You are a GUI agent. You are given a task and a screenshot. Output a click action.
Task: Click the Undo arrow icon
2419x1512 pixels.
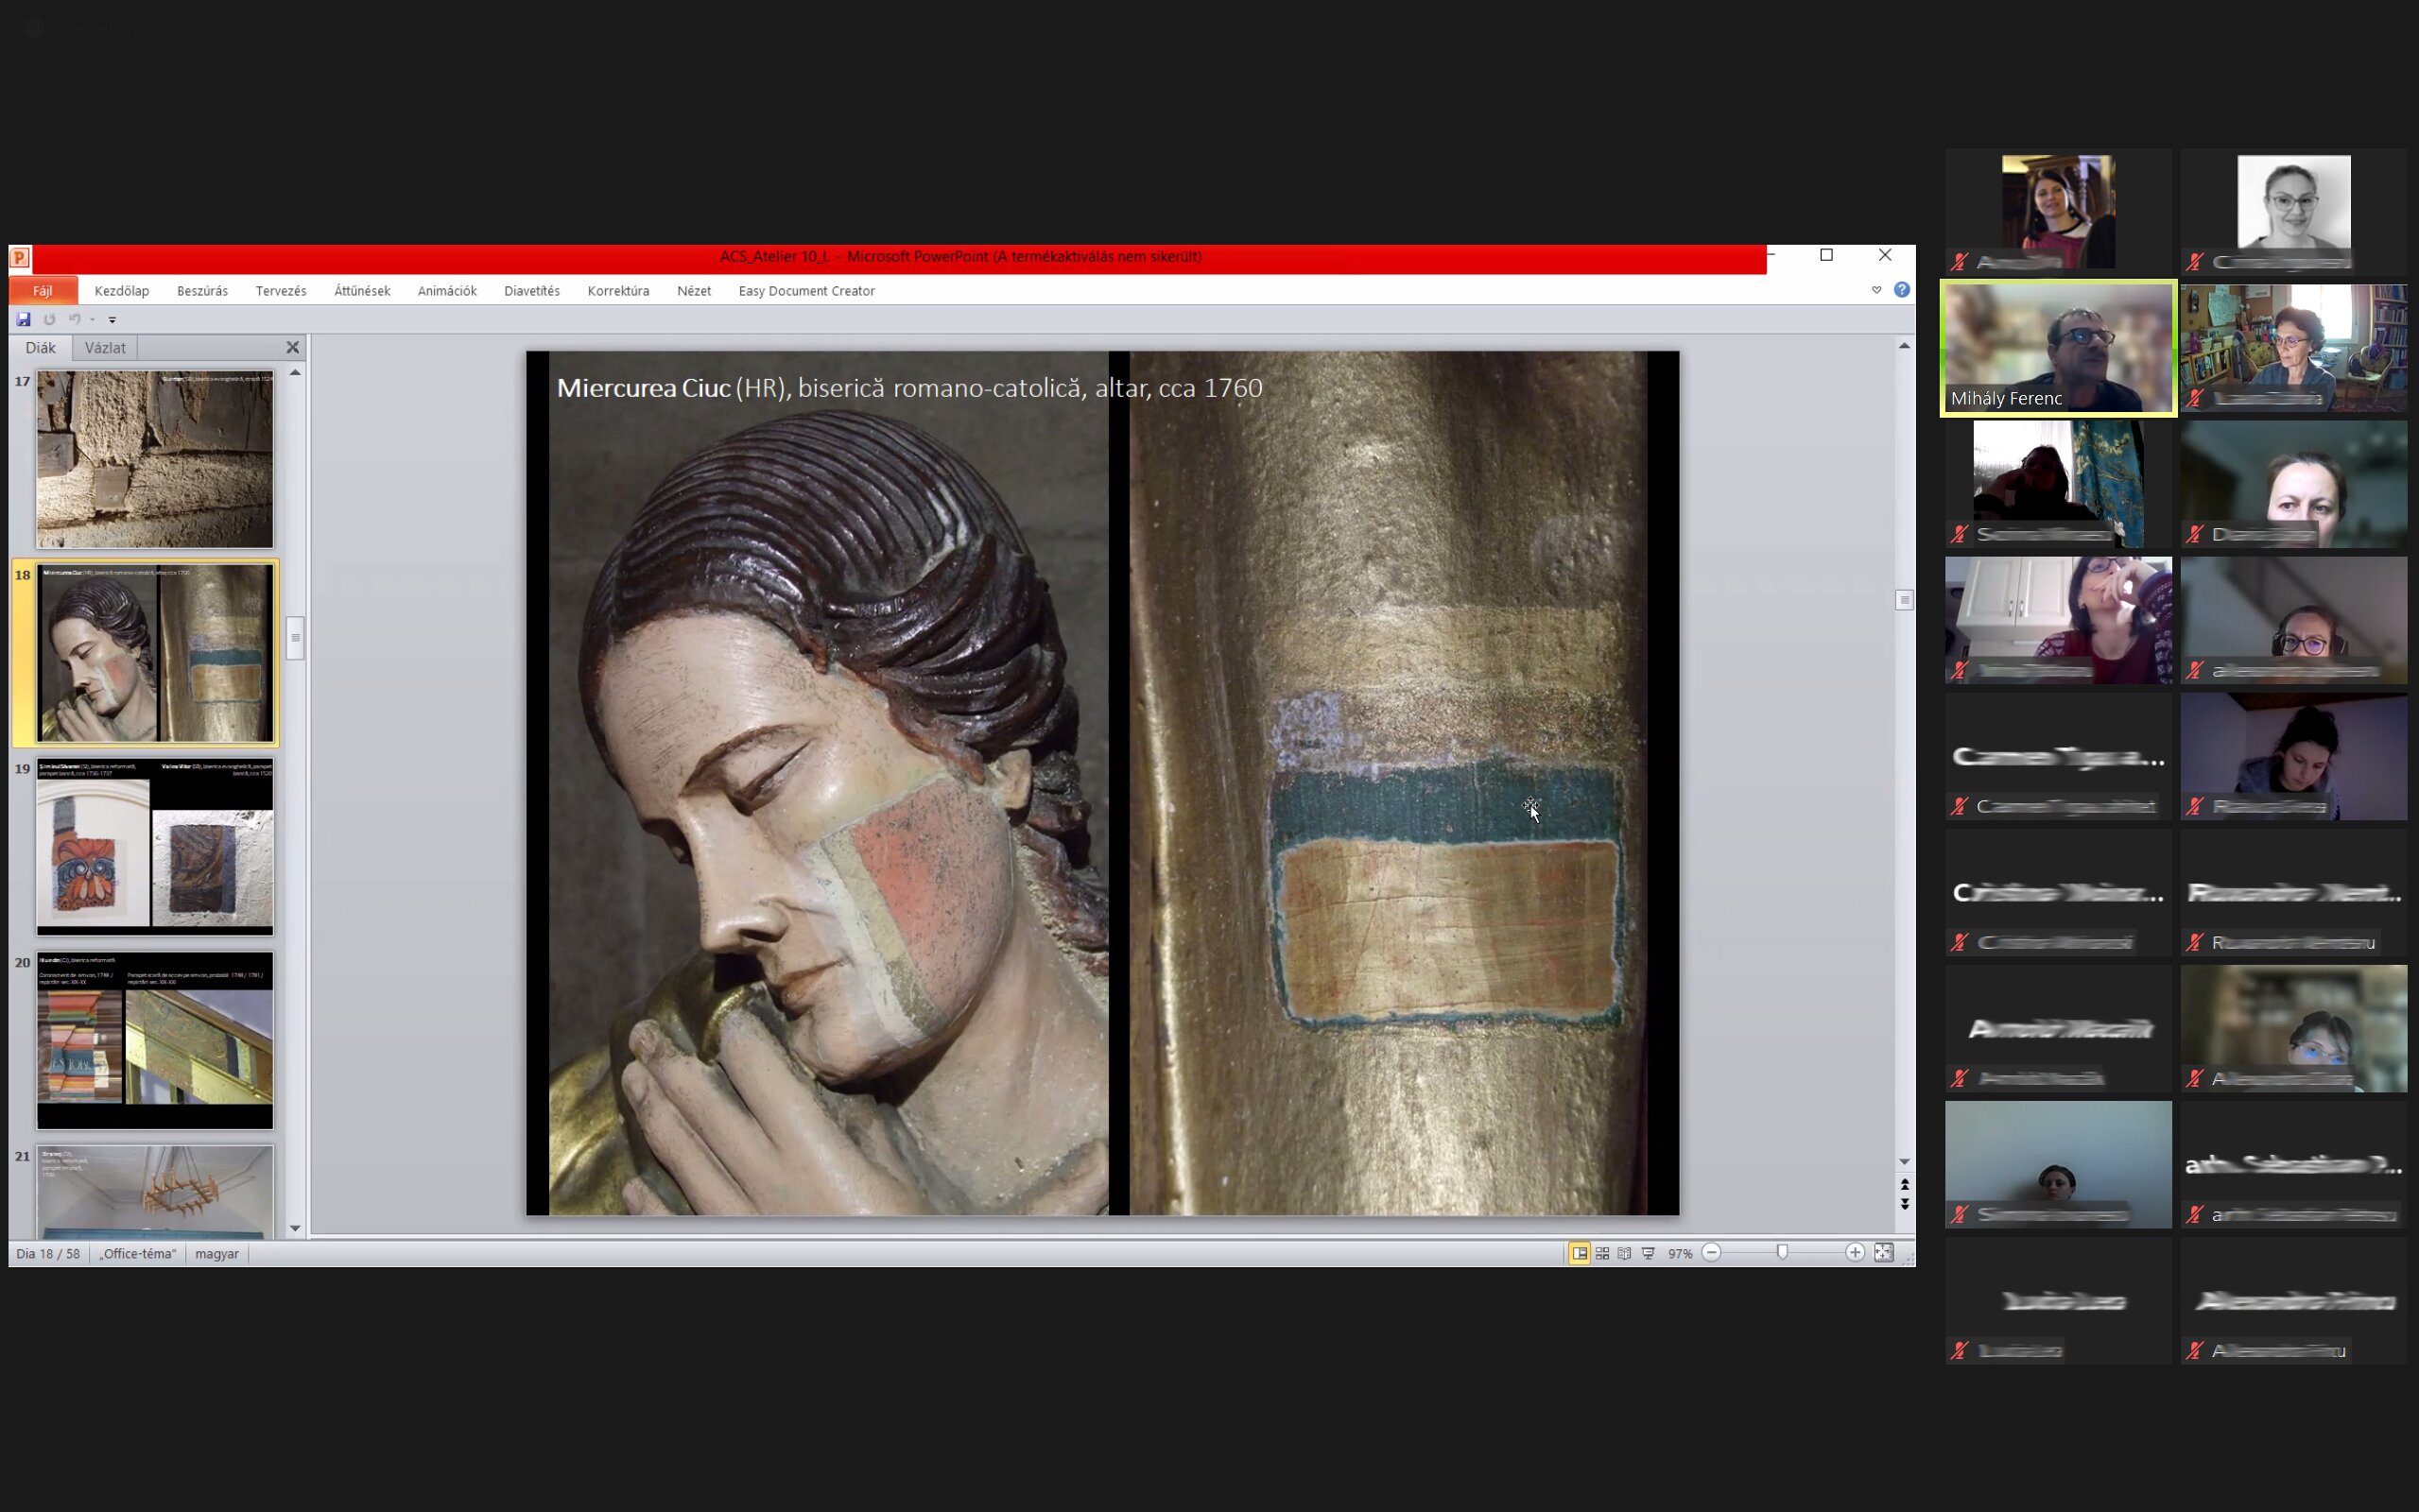tap(74, 319)
